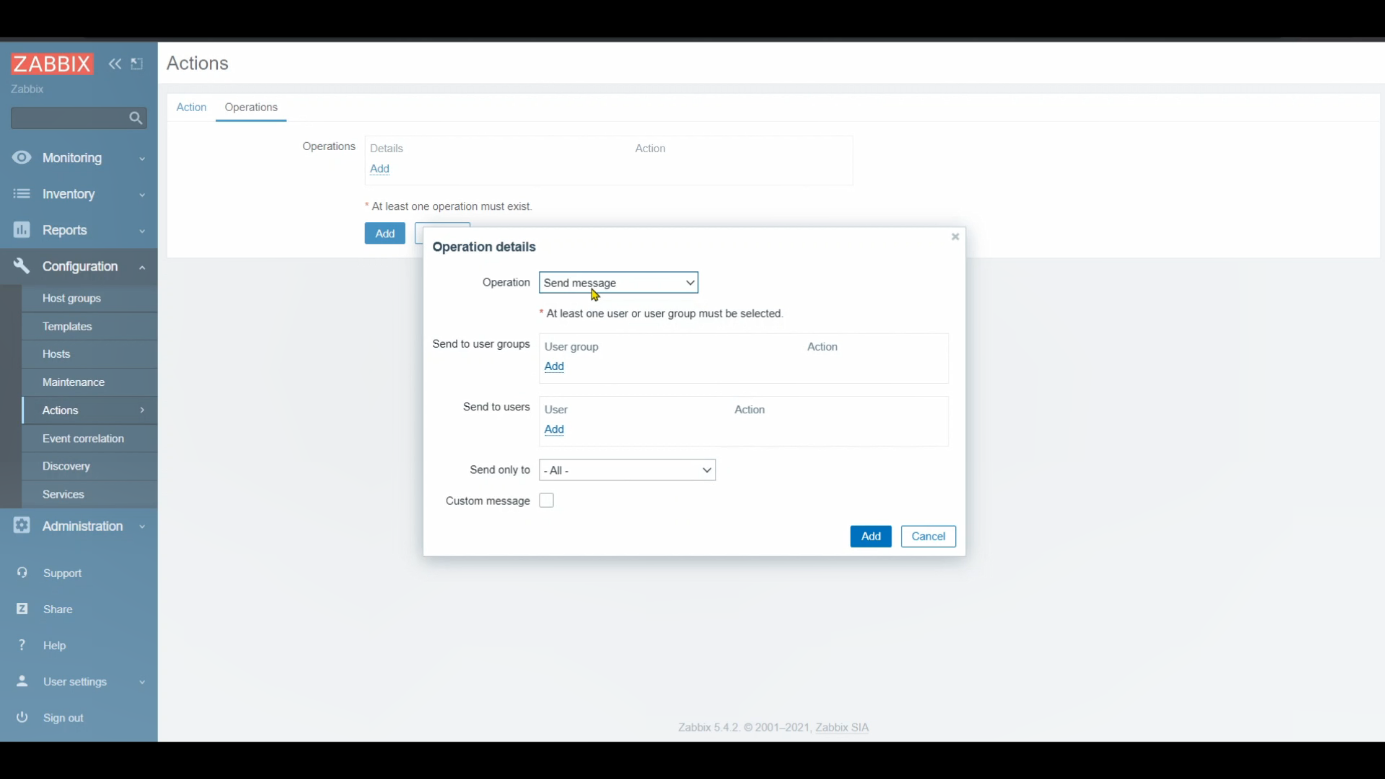The image size is (1385, 779).
Task: Click the Help question mark icon
Action: [22, 645]
